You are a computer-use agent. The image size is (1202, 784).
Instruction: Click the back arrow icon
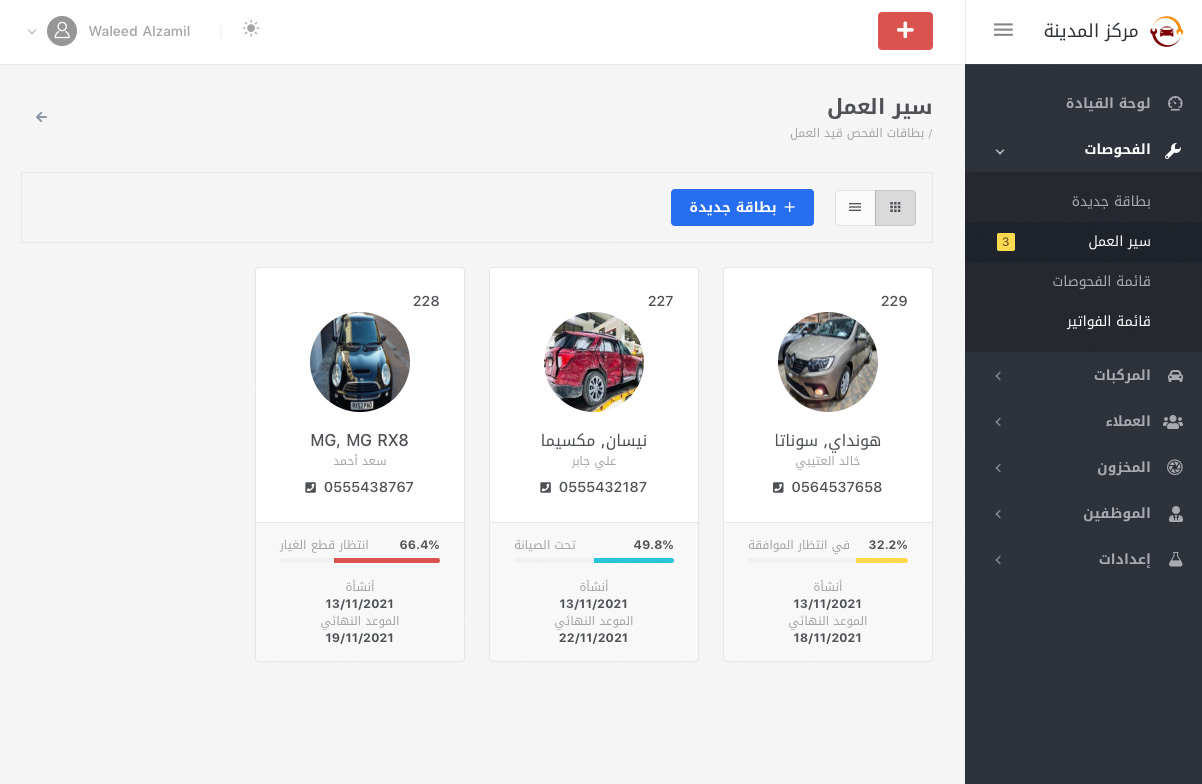point(41,117)
